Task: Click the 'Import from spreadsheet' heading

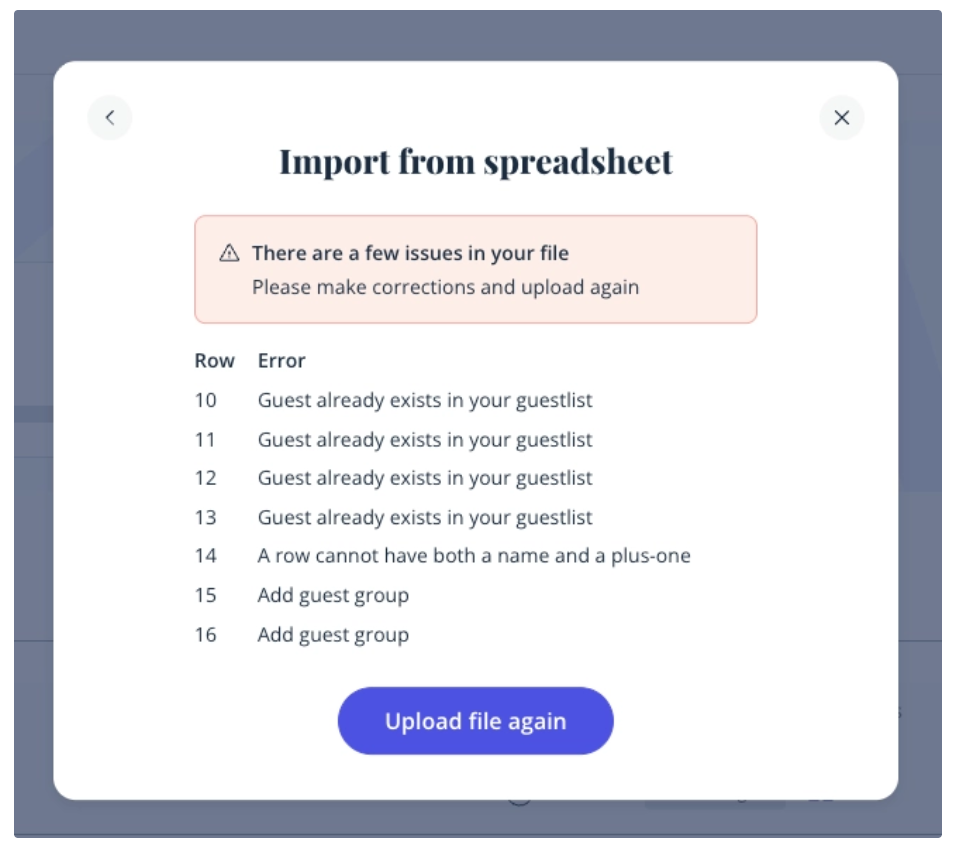Action: coord(476,162)
